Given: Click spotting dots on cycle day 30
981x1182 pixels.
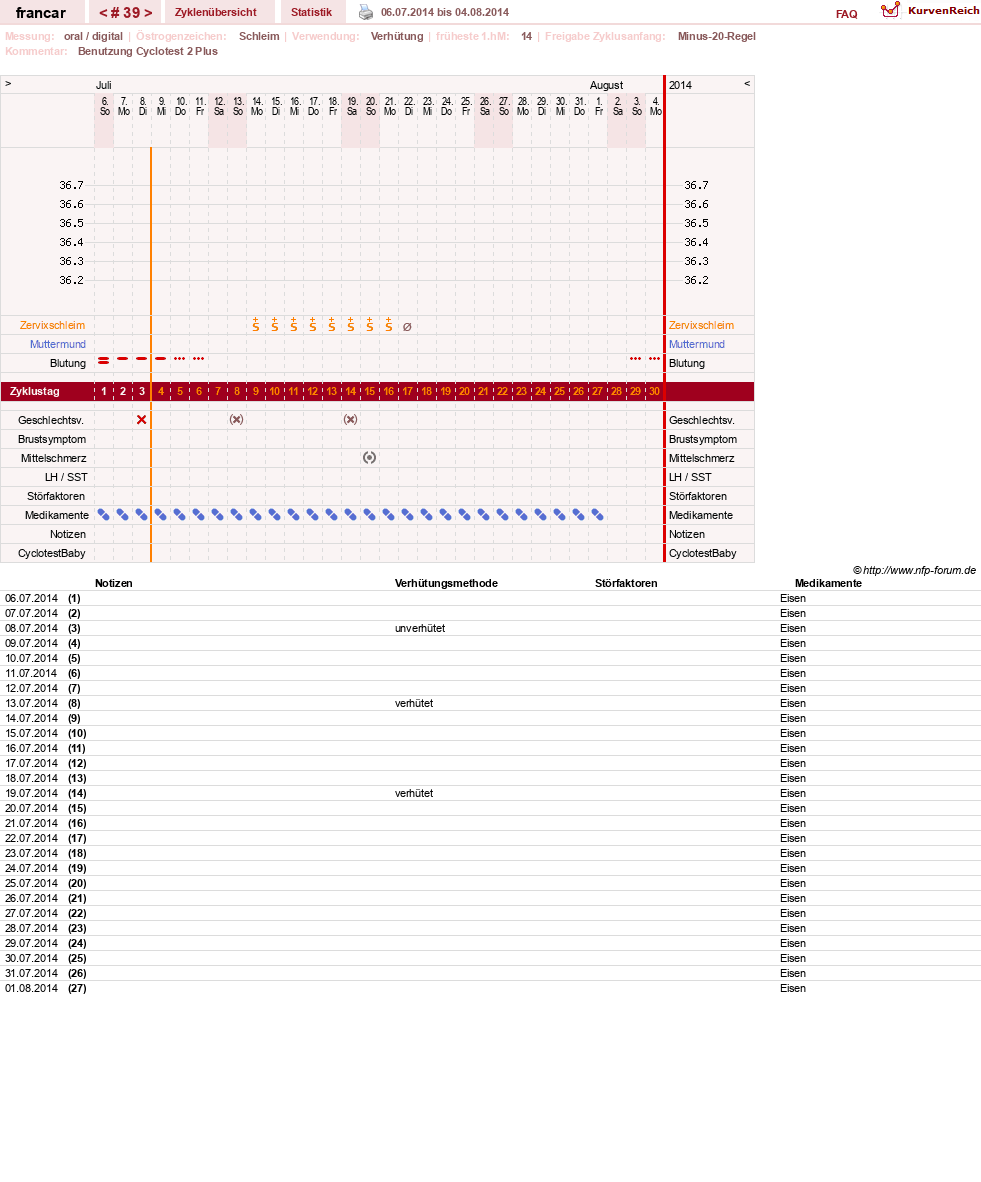Looking at the screenshot, I should (x=655, y=359).
